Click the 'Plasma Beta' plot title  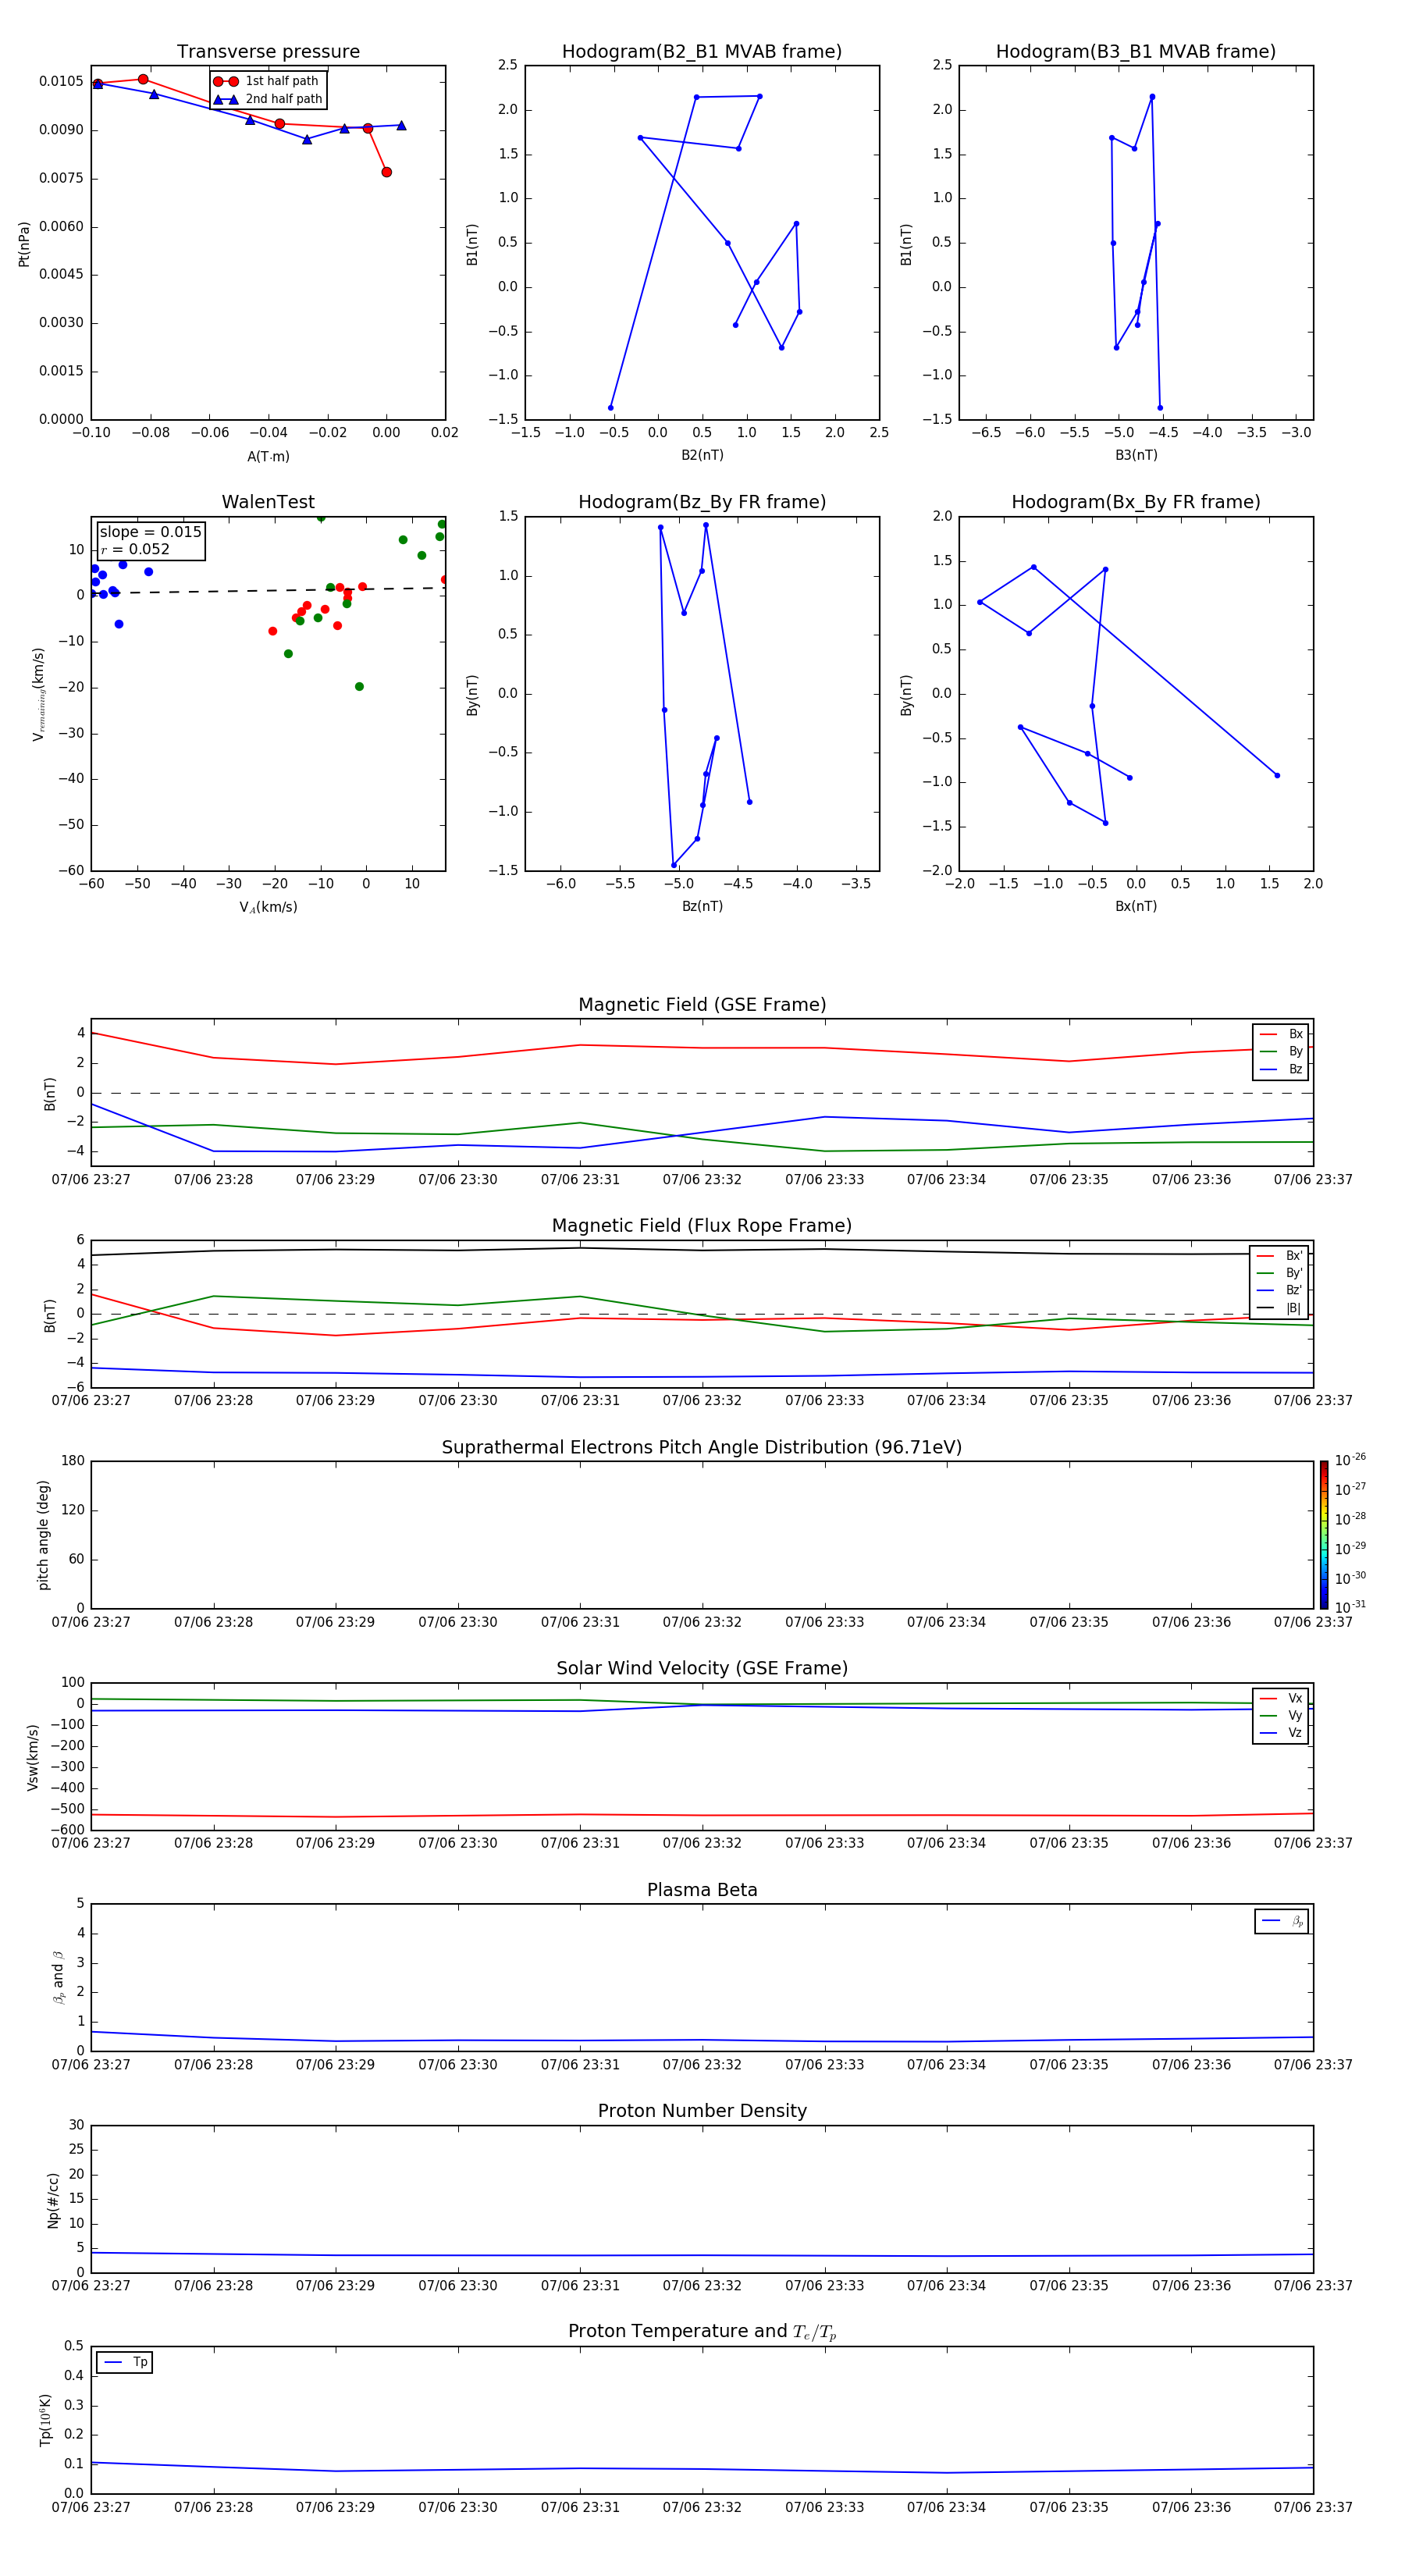[x=702, y=1890]
